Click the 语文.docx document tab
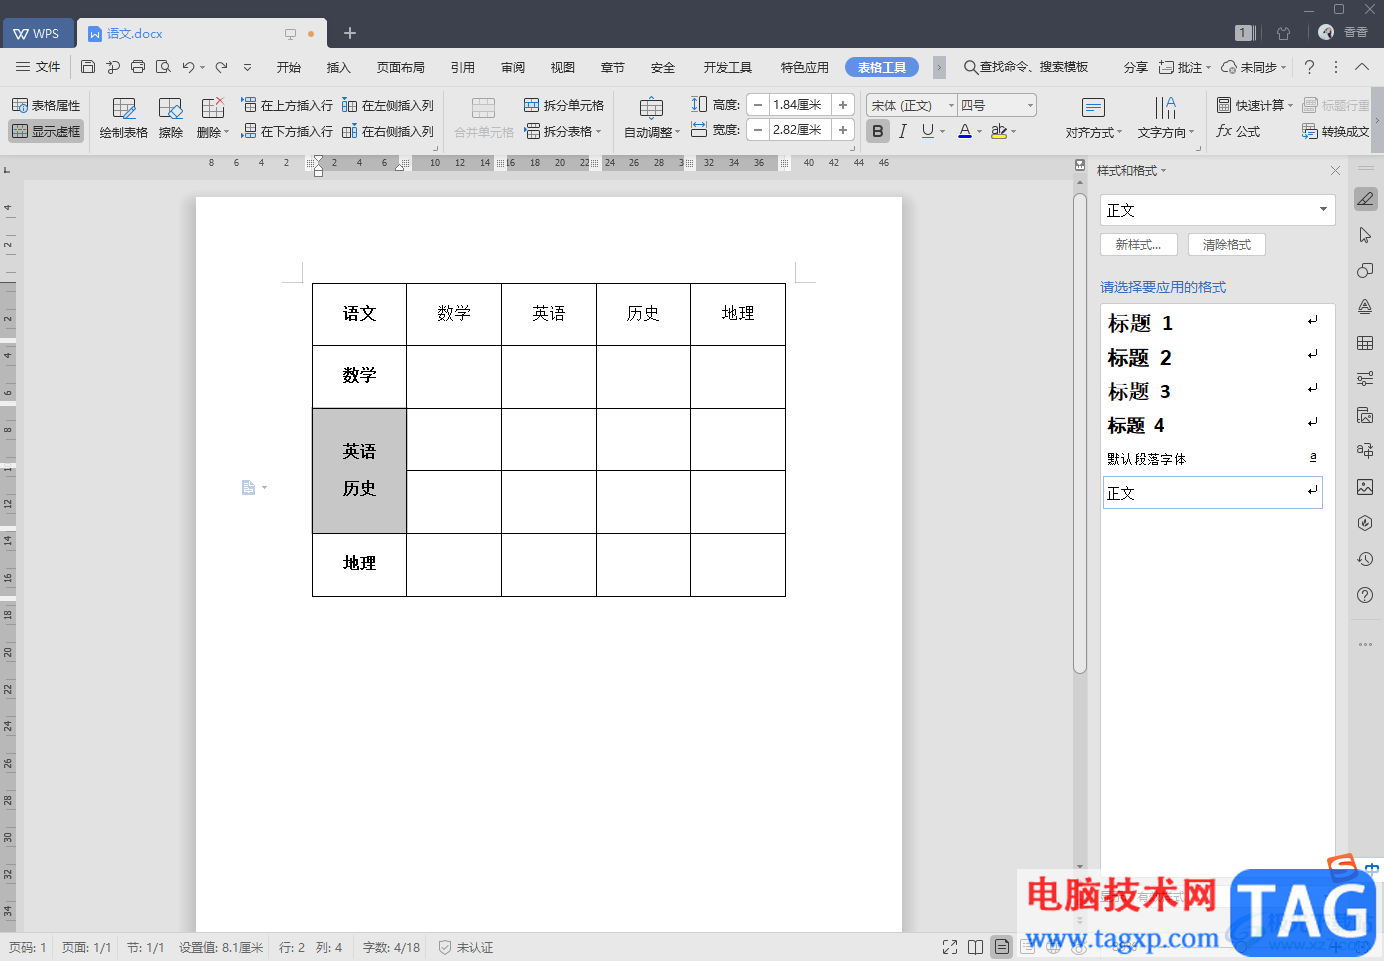Screen dimensions: 1384x961 (x=203, y=33)
